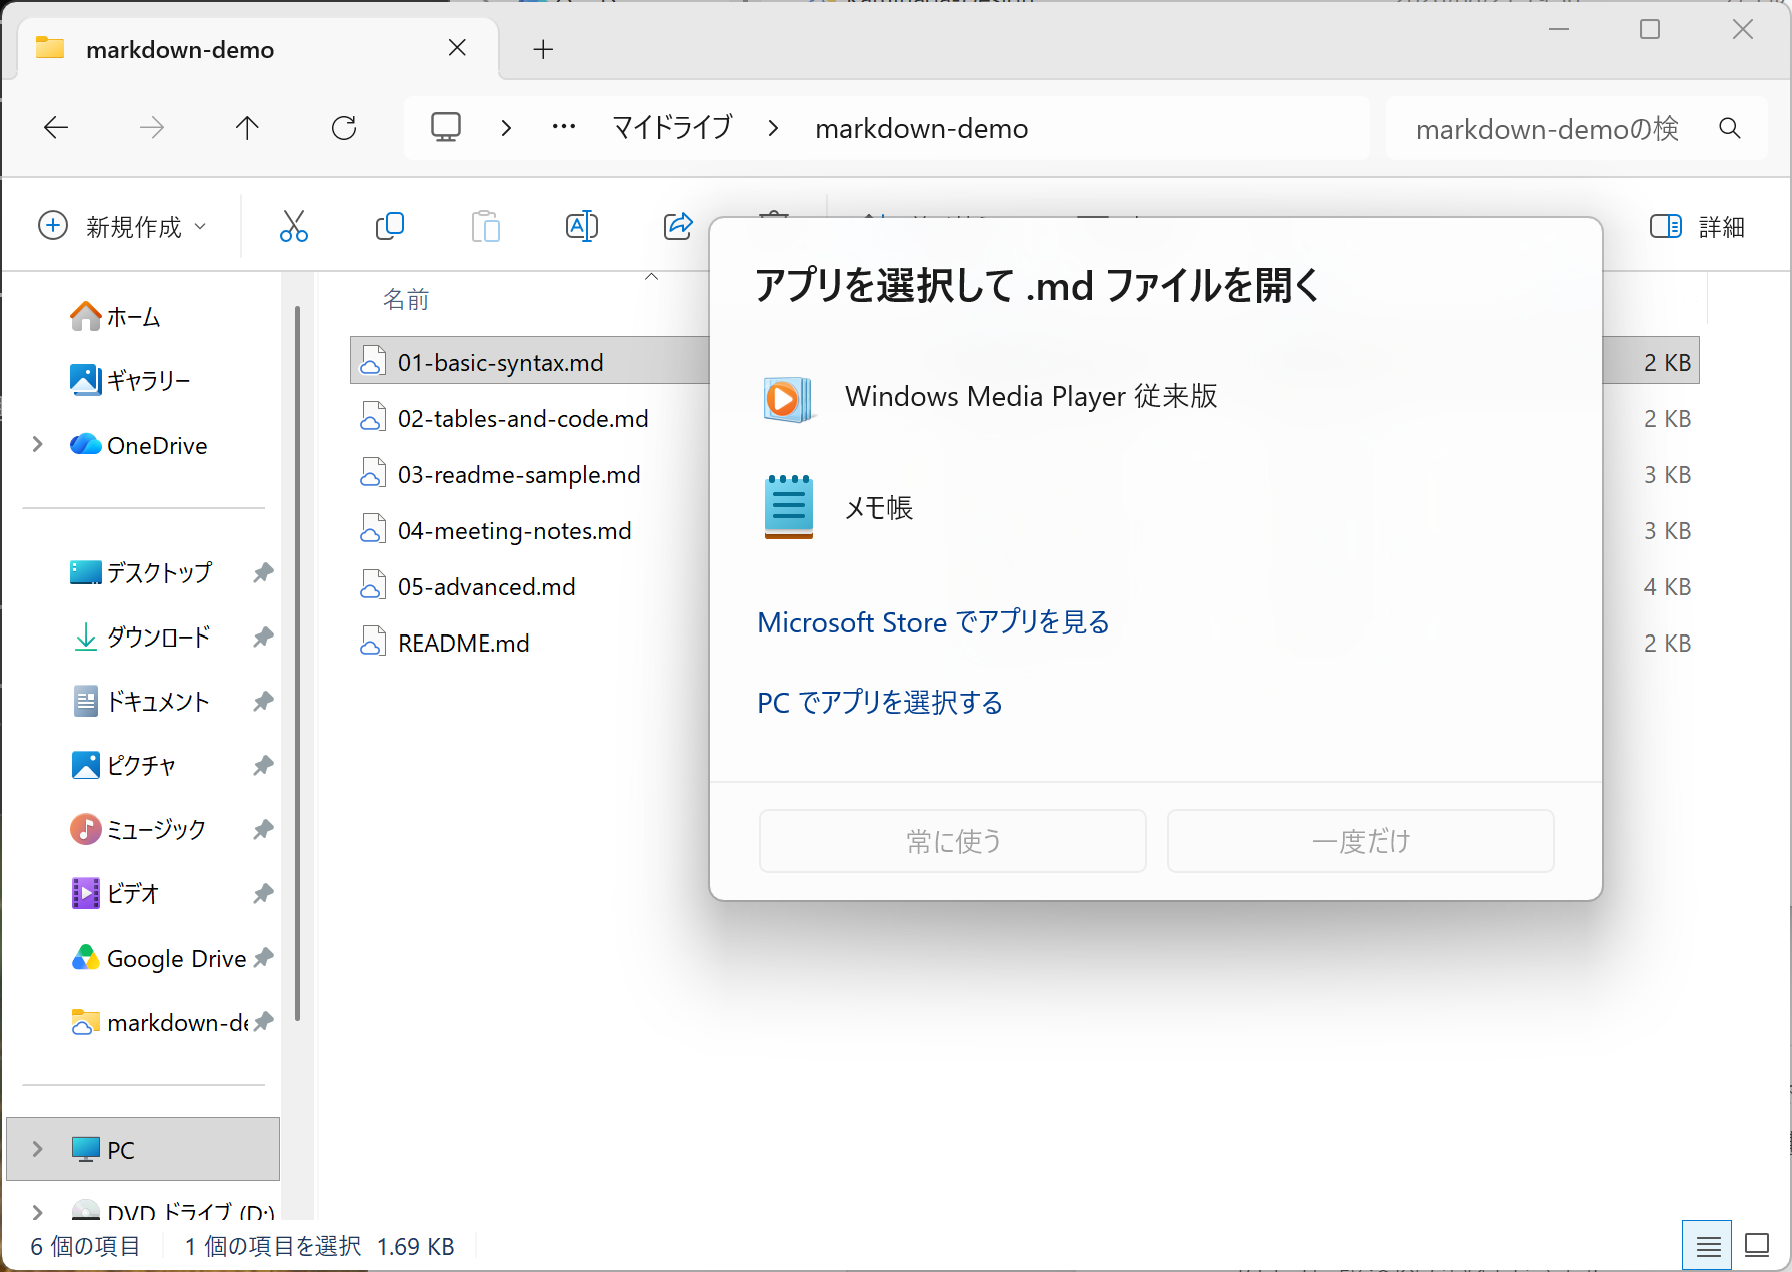Select the メモ帳 (Notepad) app
Viewport: 1792px width, 1272px height.
coord(1155,508)
